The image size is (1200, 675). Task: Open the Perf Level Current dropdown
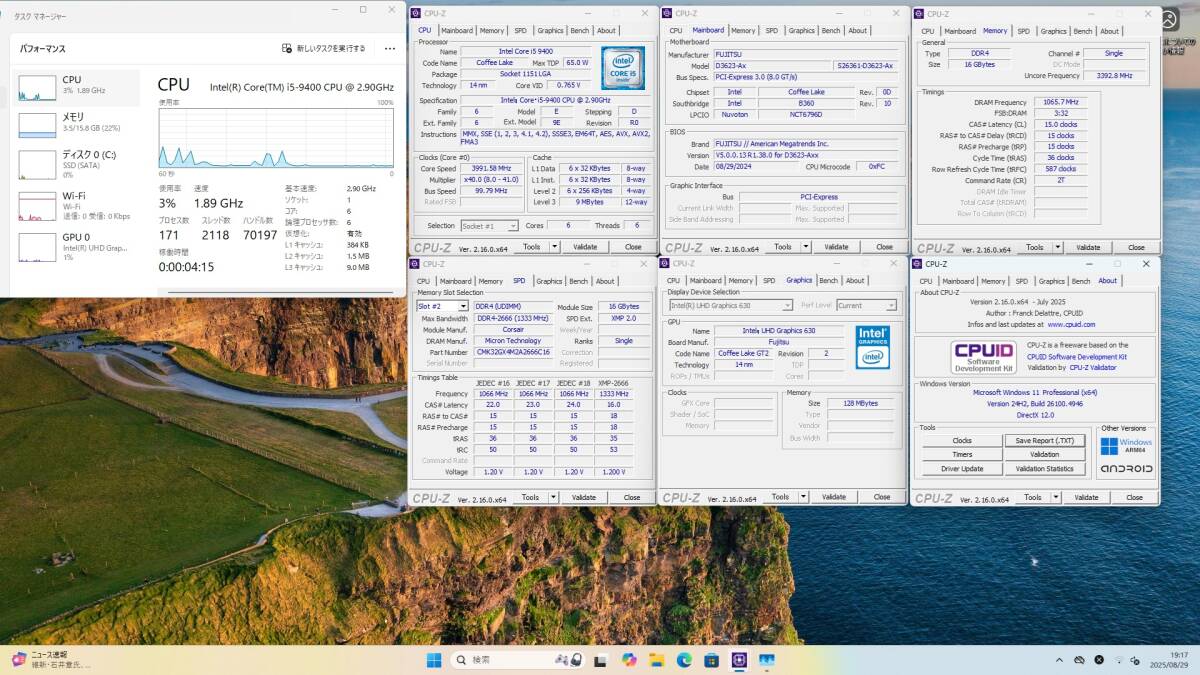[x=866, y=305]
